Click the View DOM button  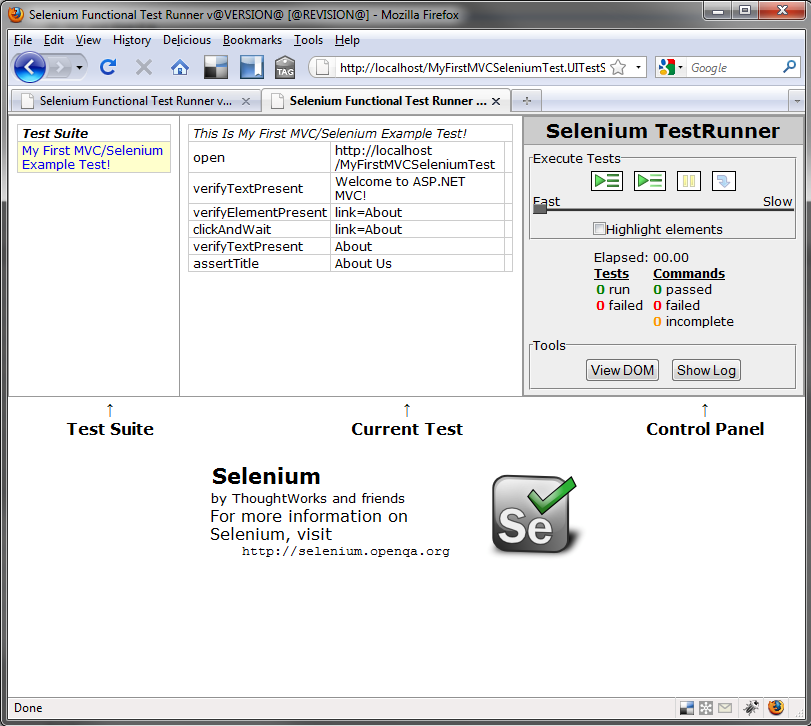pos(622,370)
